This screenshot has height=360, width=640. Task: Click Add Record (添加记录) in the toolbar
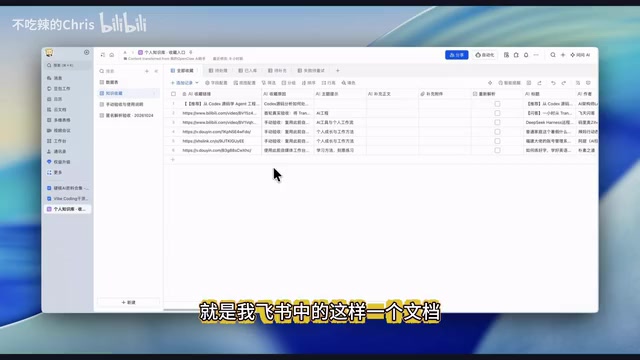point(182,83)
